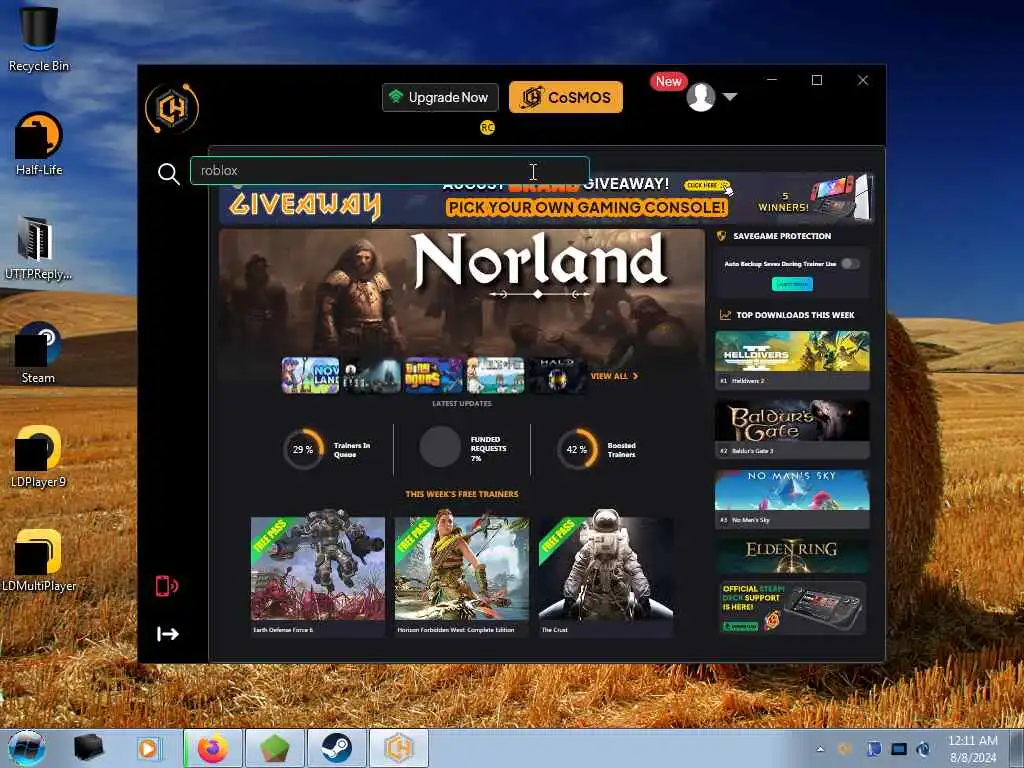
Task: Click the red New badge
Action: (668, 81)
